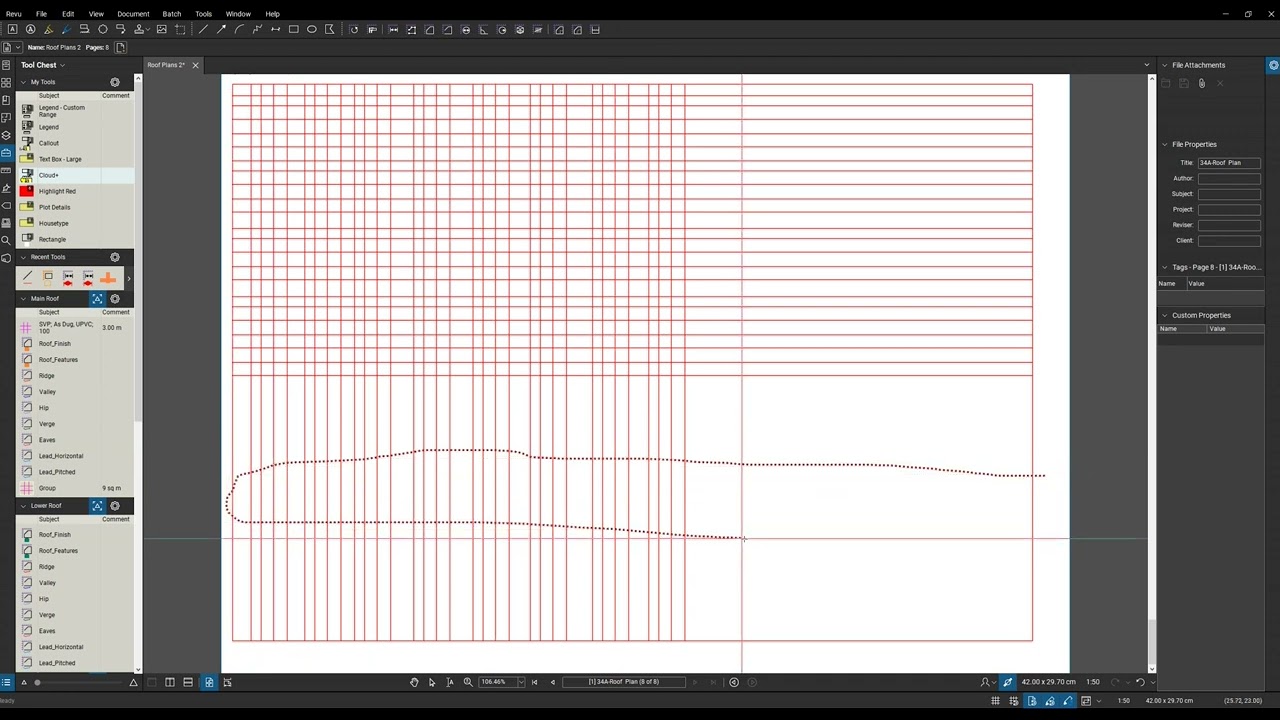Select the Valley tool under Main Roof
Screen dimensions: 1280x720
(75, 392)
